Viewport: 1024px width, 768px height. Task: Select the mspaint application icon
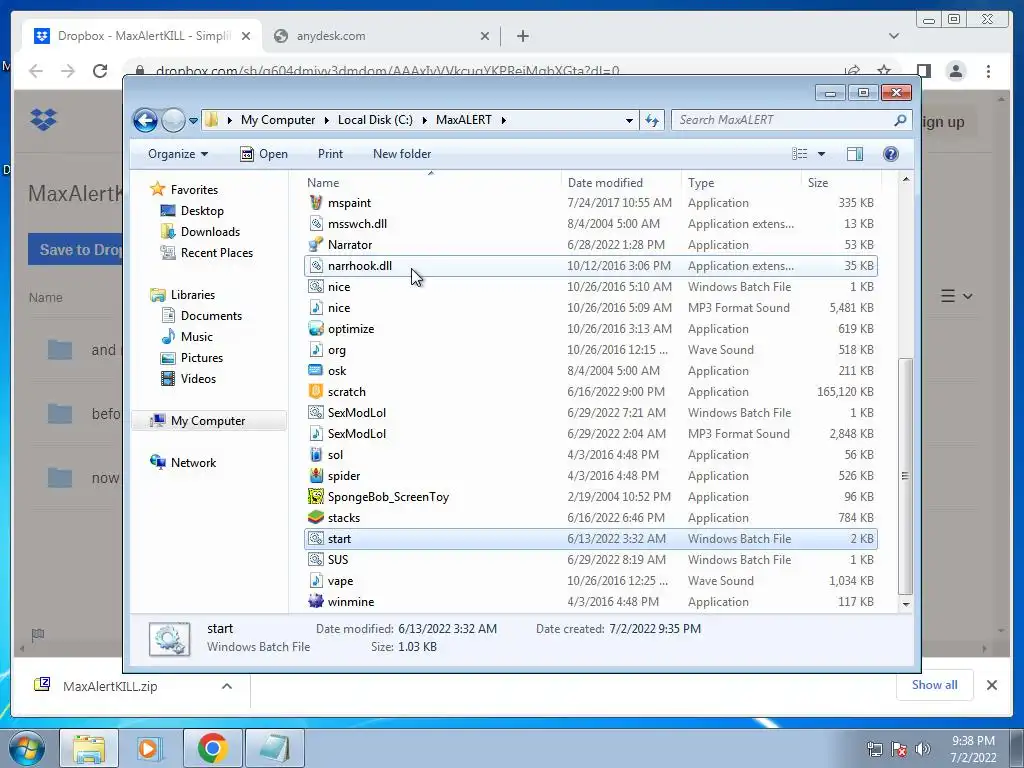coord(316,202)
